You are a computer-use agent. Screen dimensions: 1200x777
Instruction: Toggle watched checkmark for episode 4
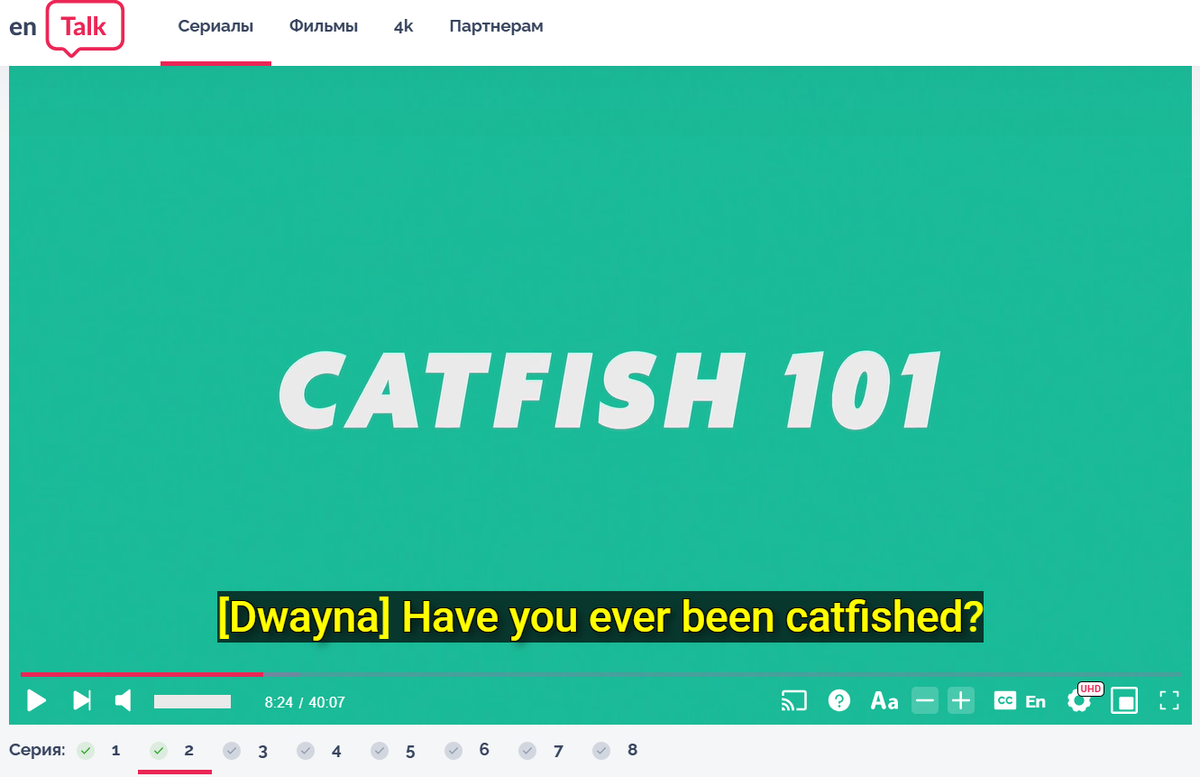click(306, 750)
